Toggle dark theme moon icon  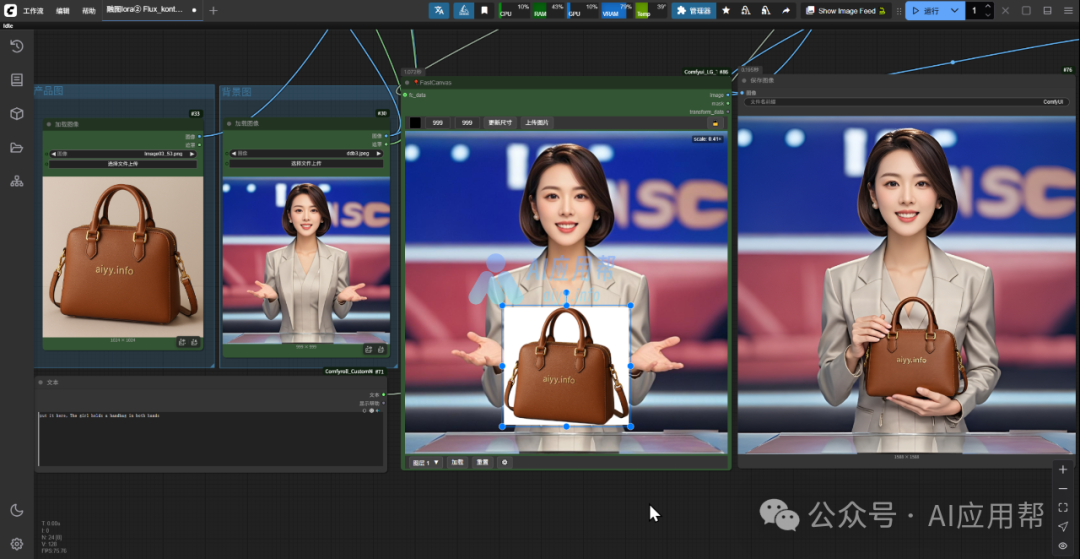pyautogui.click(x=17, y=510)
